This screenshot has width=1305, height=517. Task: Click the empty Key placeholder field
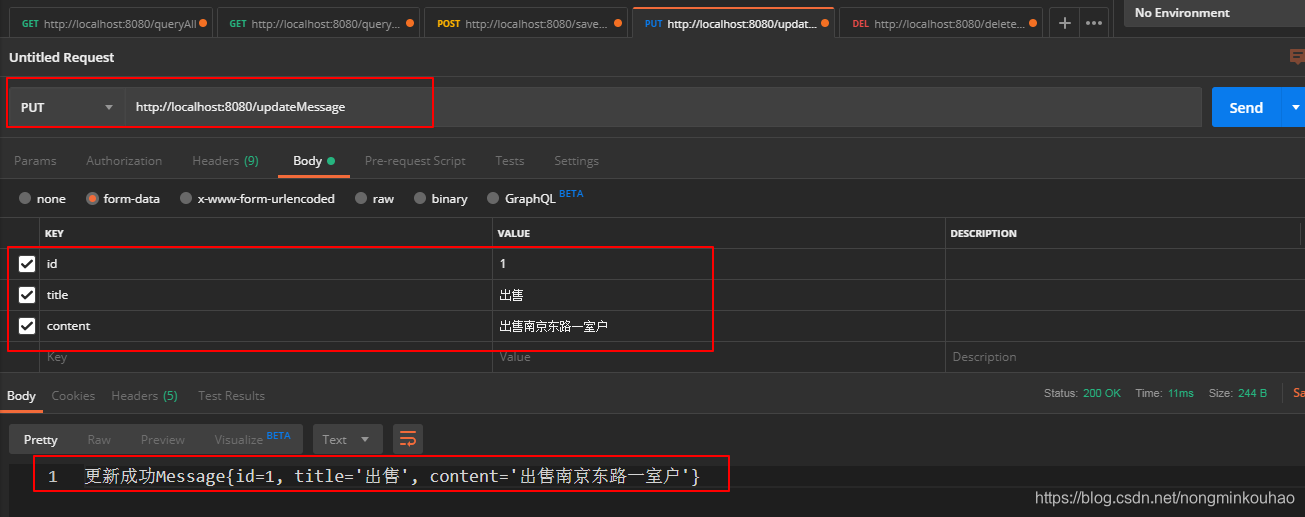[266, 357]
